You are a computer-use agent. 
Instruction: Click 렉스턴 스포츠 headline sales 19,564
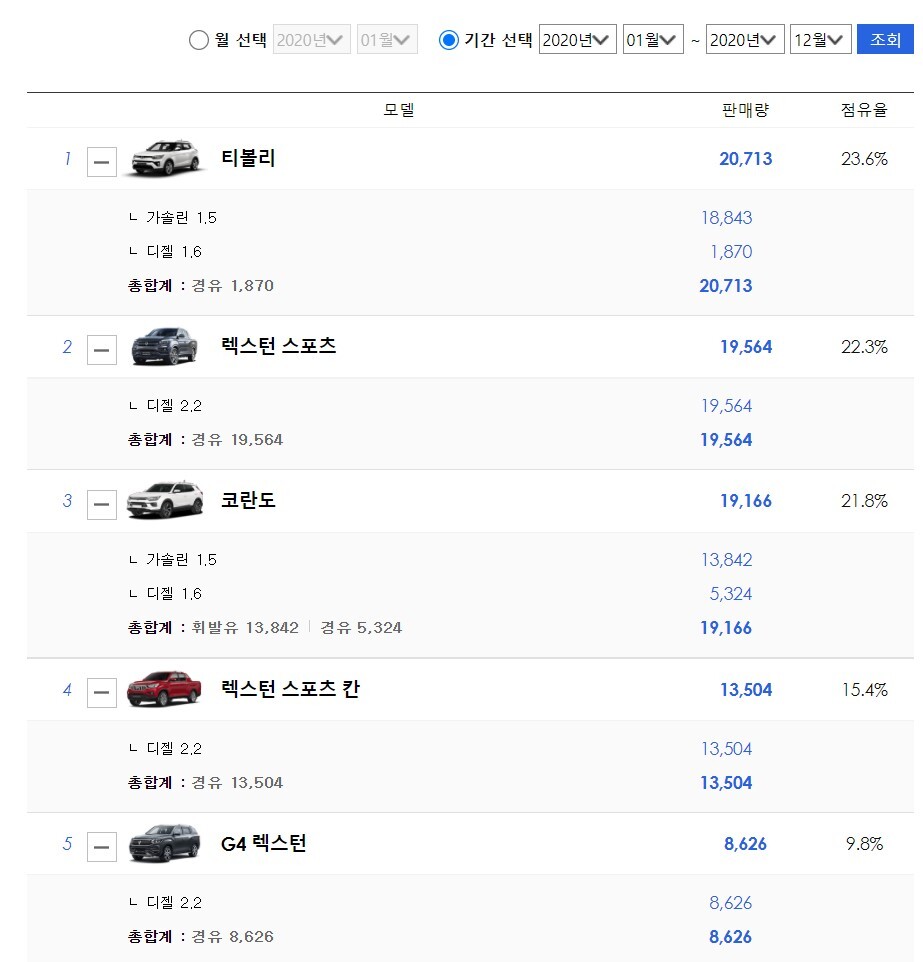[746, 347]
